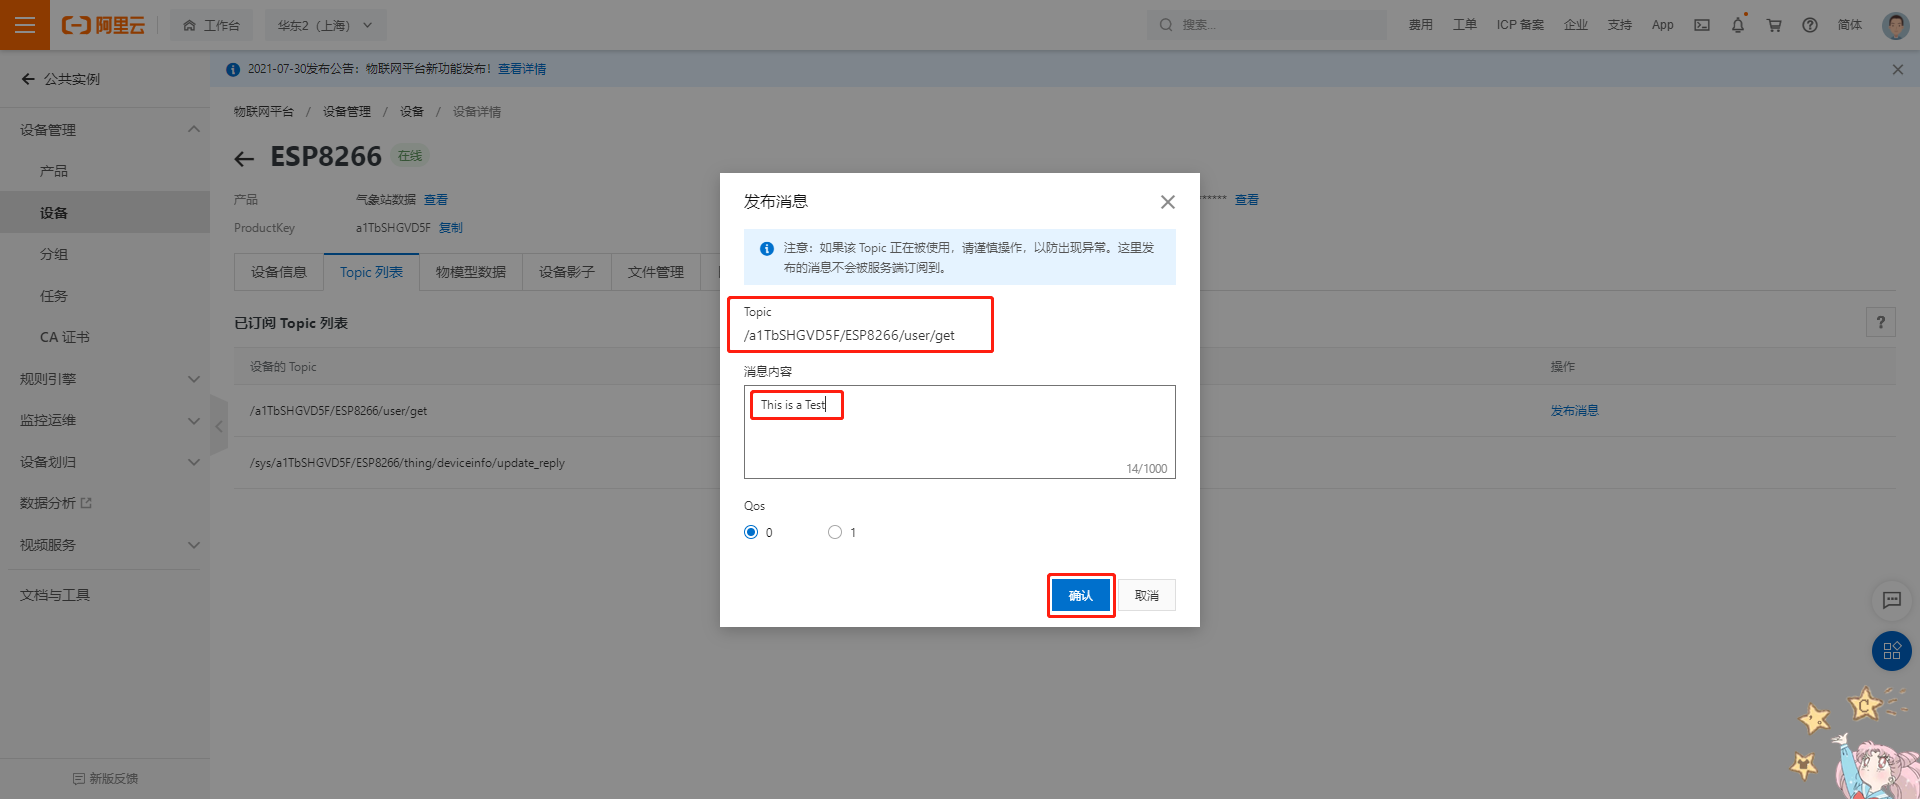Screen dimensions: 1920x799
Task: Open 工单 in the top bar
Action: tap(1465, 25)
